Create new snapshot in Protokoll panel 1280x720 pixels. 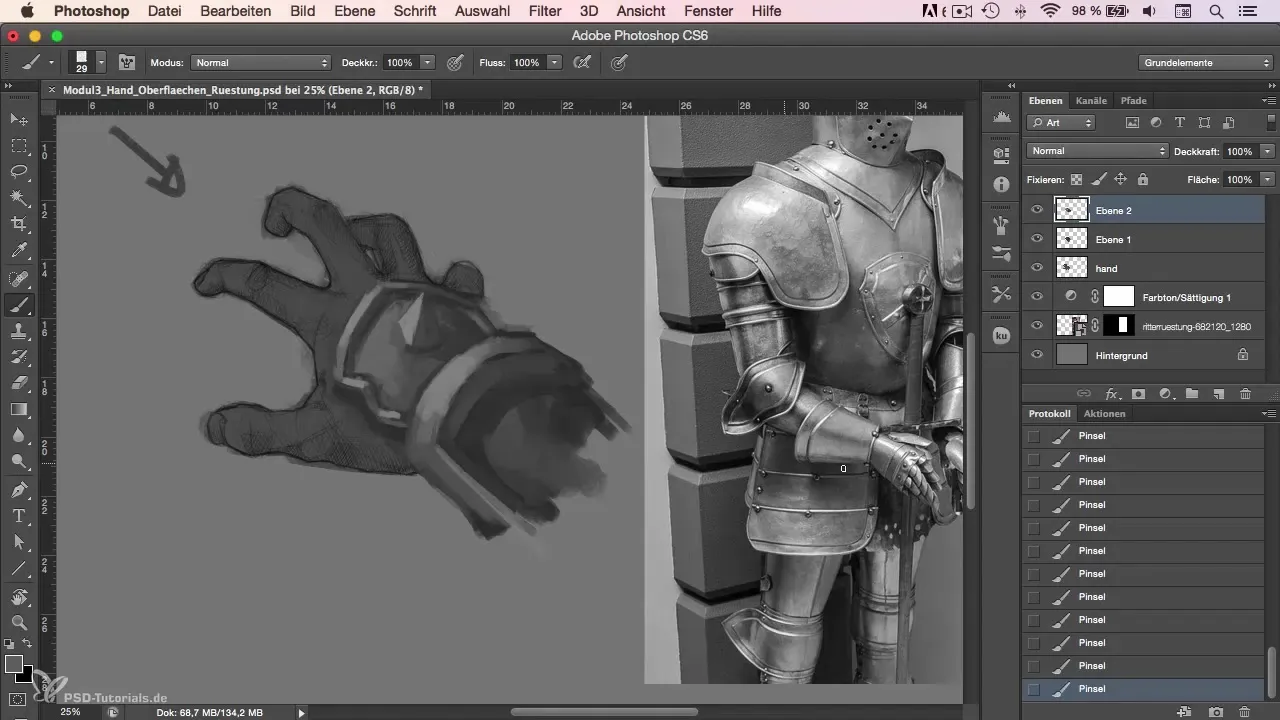[x=1216, y=711]
